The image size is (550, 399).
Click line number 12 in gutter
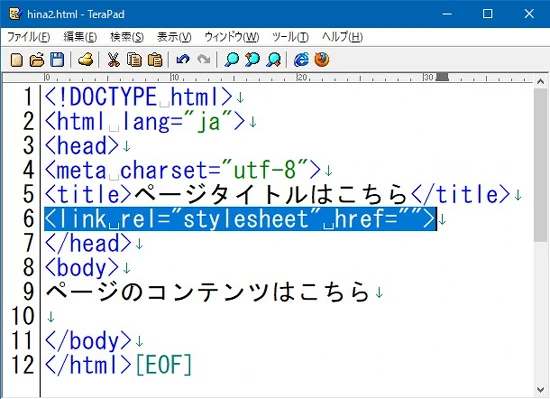(23, 365)
